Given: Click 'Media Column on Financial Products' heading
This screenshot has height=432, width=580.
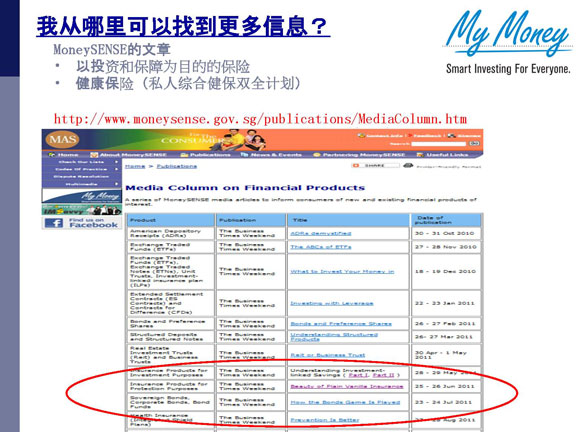Looking at the screenshot, I should click(x=245, y=188).
